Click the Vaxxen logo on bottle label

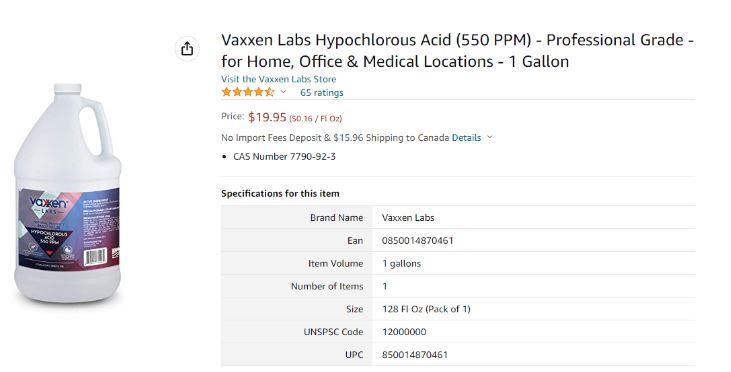(x=48, y=203)
